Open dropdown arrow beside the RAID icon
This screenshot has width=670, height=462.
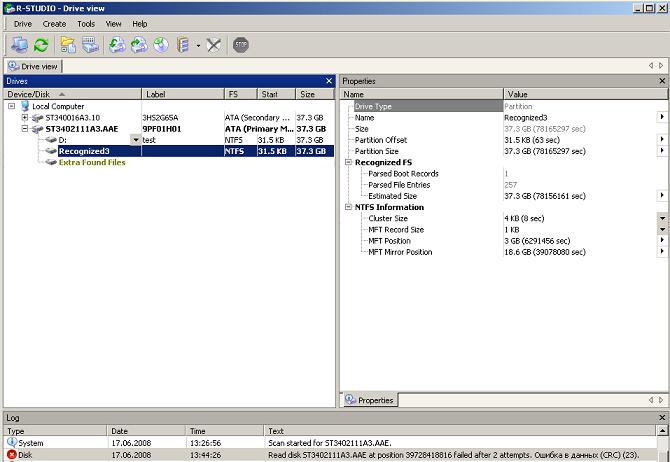pyautogui.click(x=198, y=45)
